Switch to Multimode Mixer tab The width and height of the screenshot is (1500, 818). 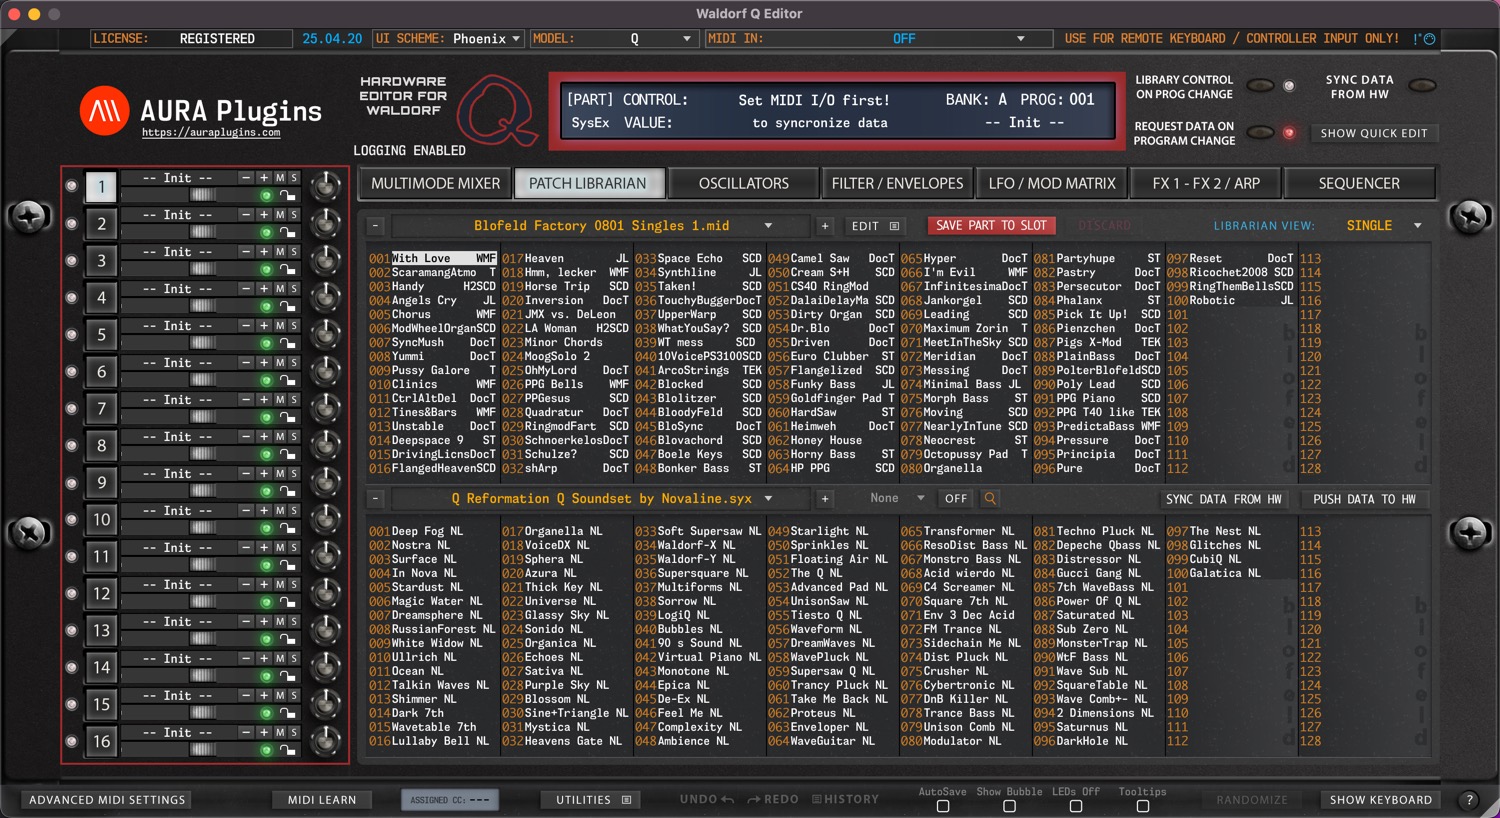(436, 183)
